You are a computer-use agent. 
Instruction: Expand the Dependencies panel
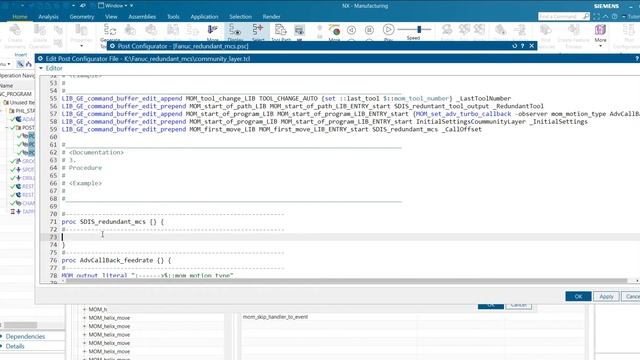[25, 336]
